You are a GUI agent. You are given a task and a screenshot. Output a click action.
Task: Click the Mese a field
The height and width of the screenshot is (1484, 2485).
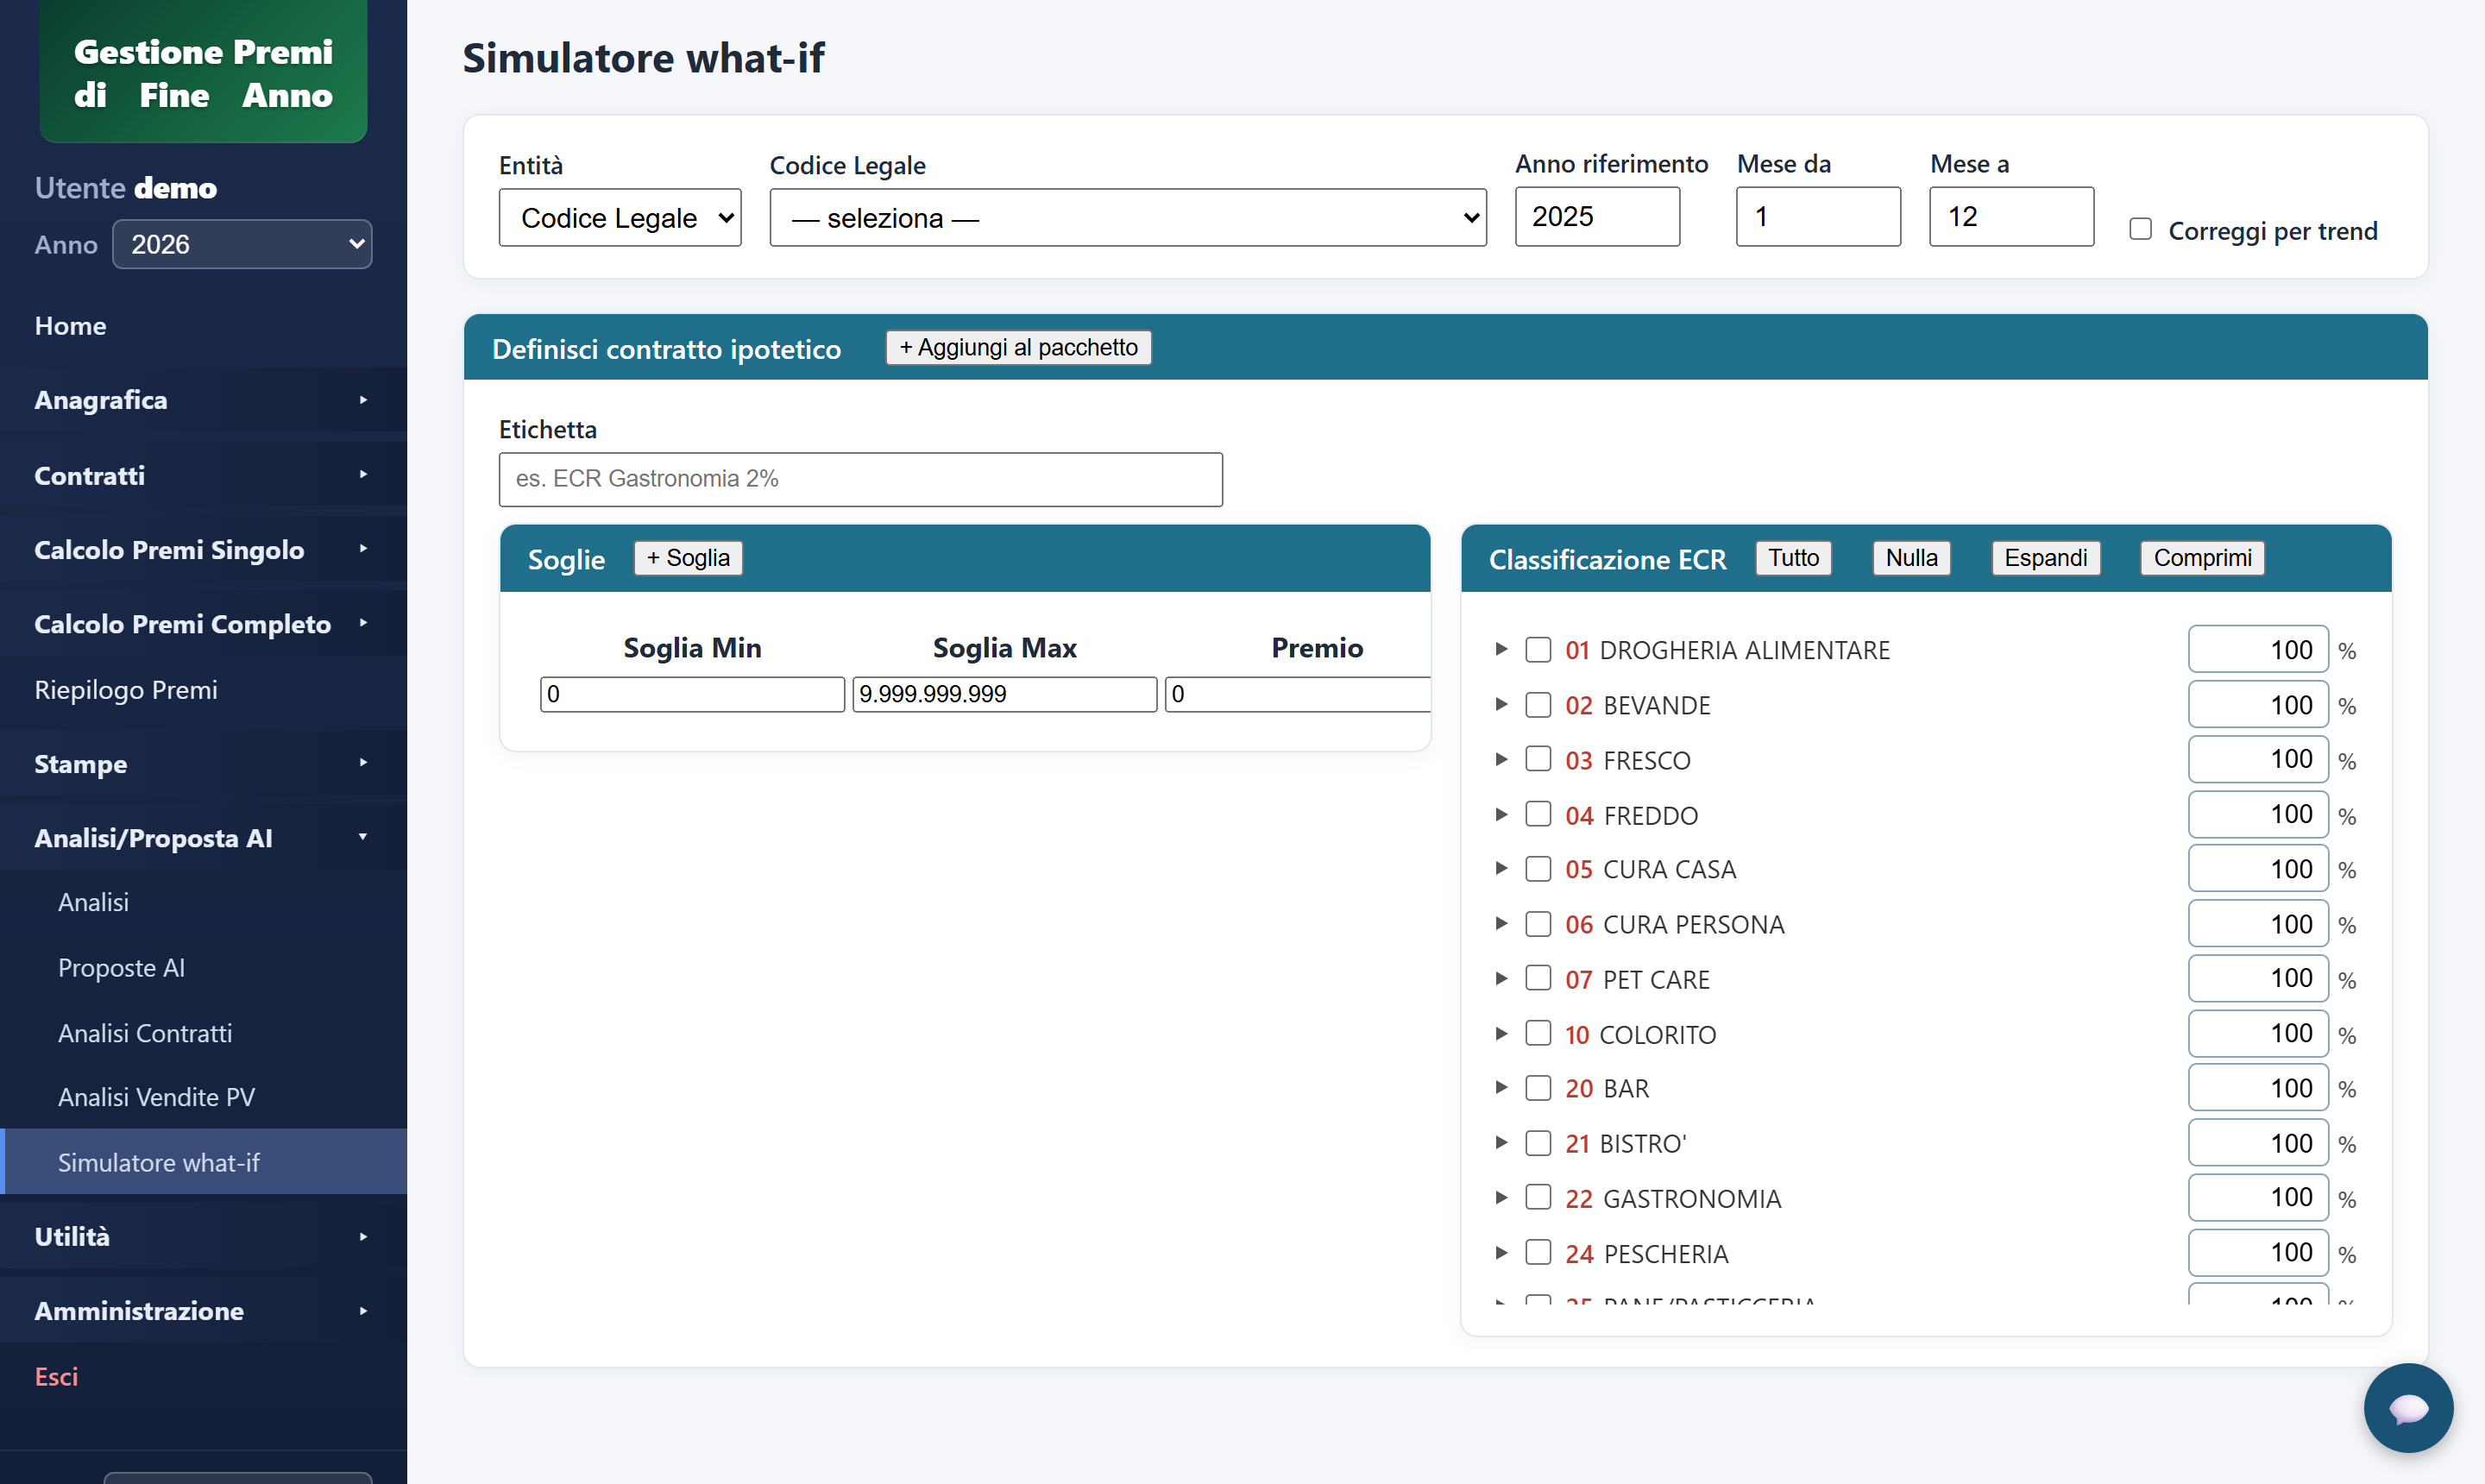coord(2011,216)
